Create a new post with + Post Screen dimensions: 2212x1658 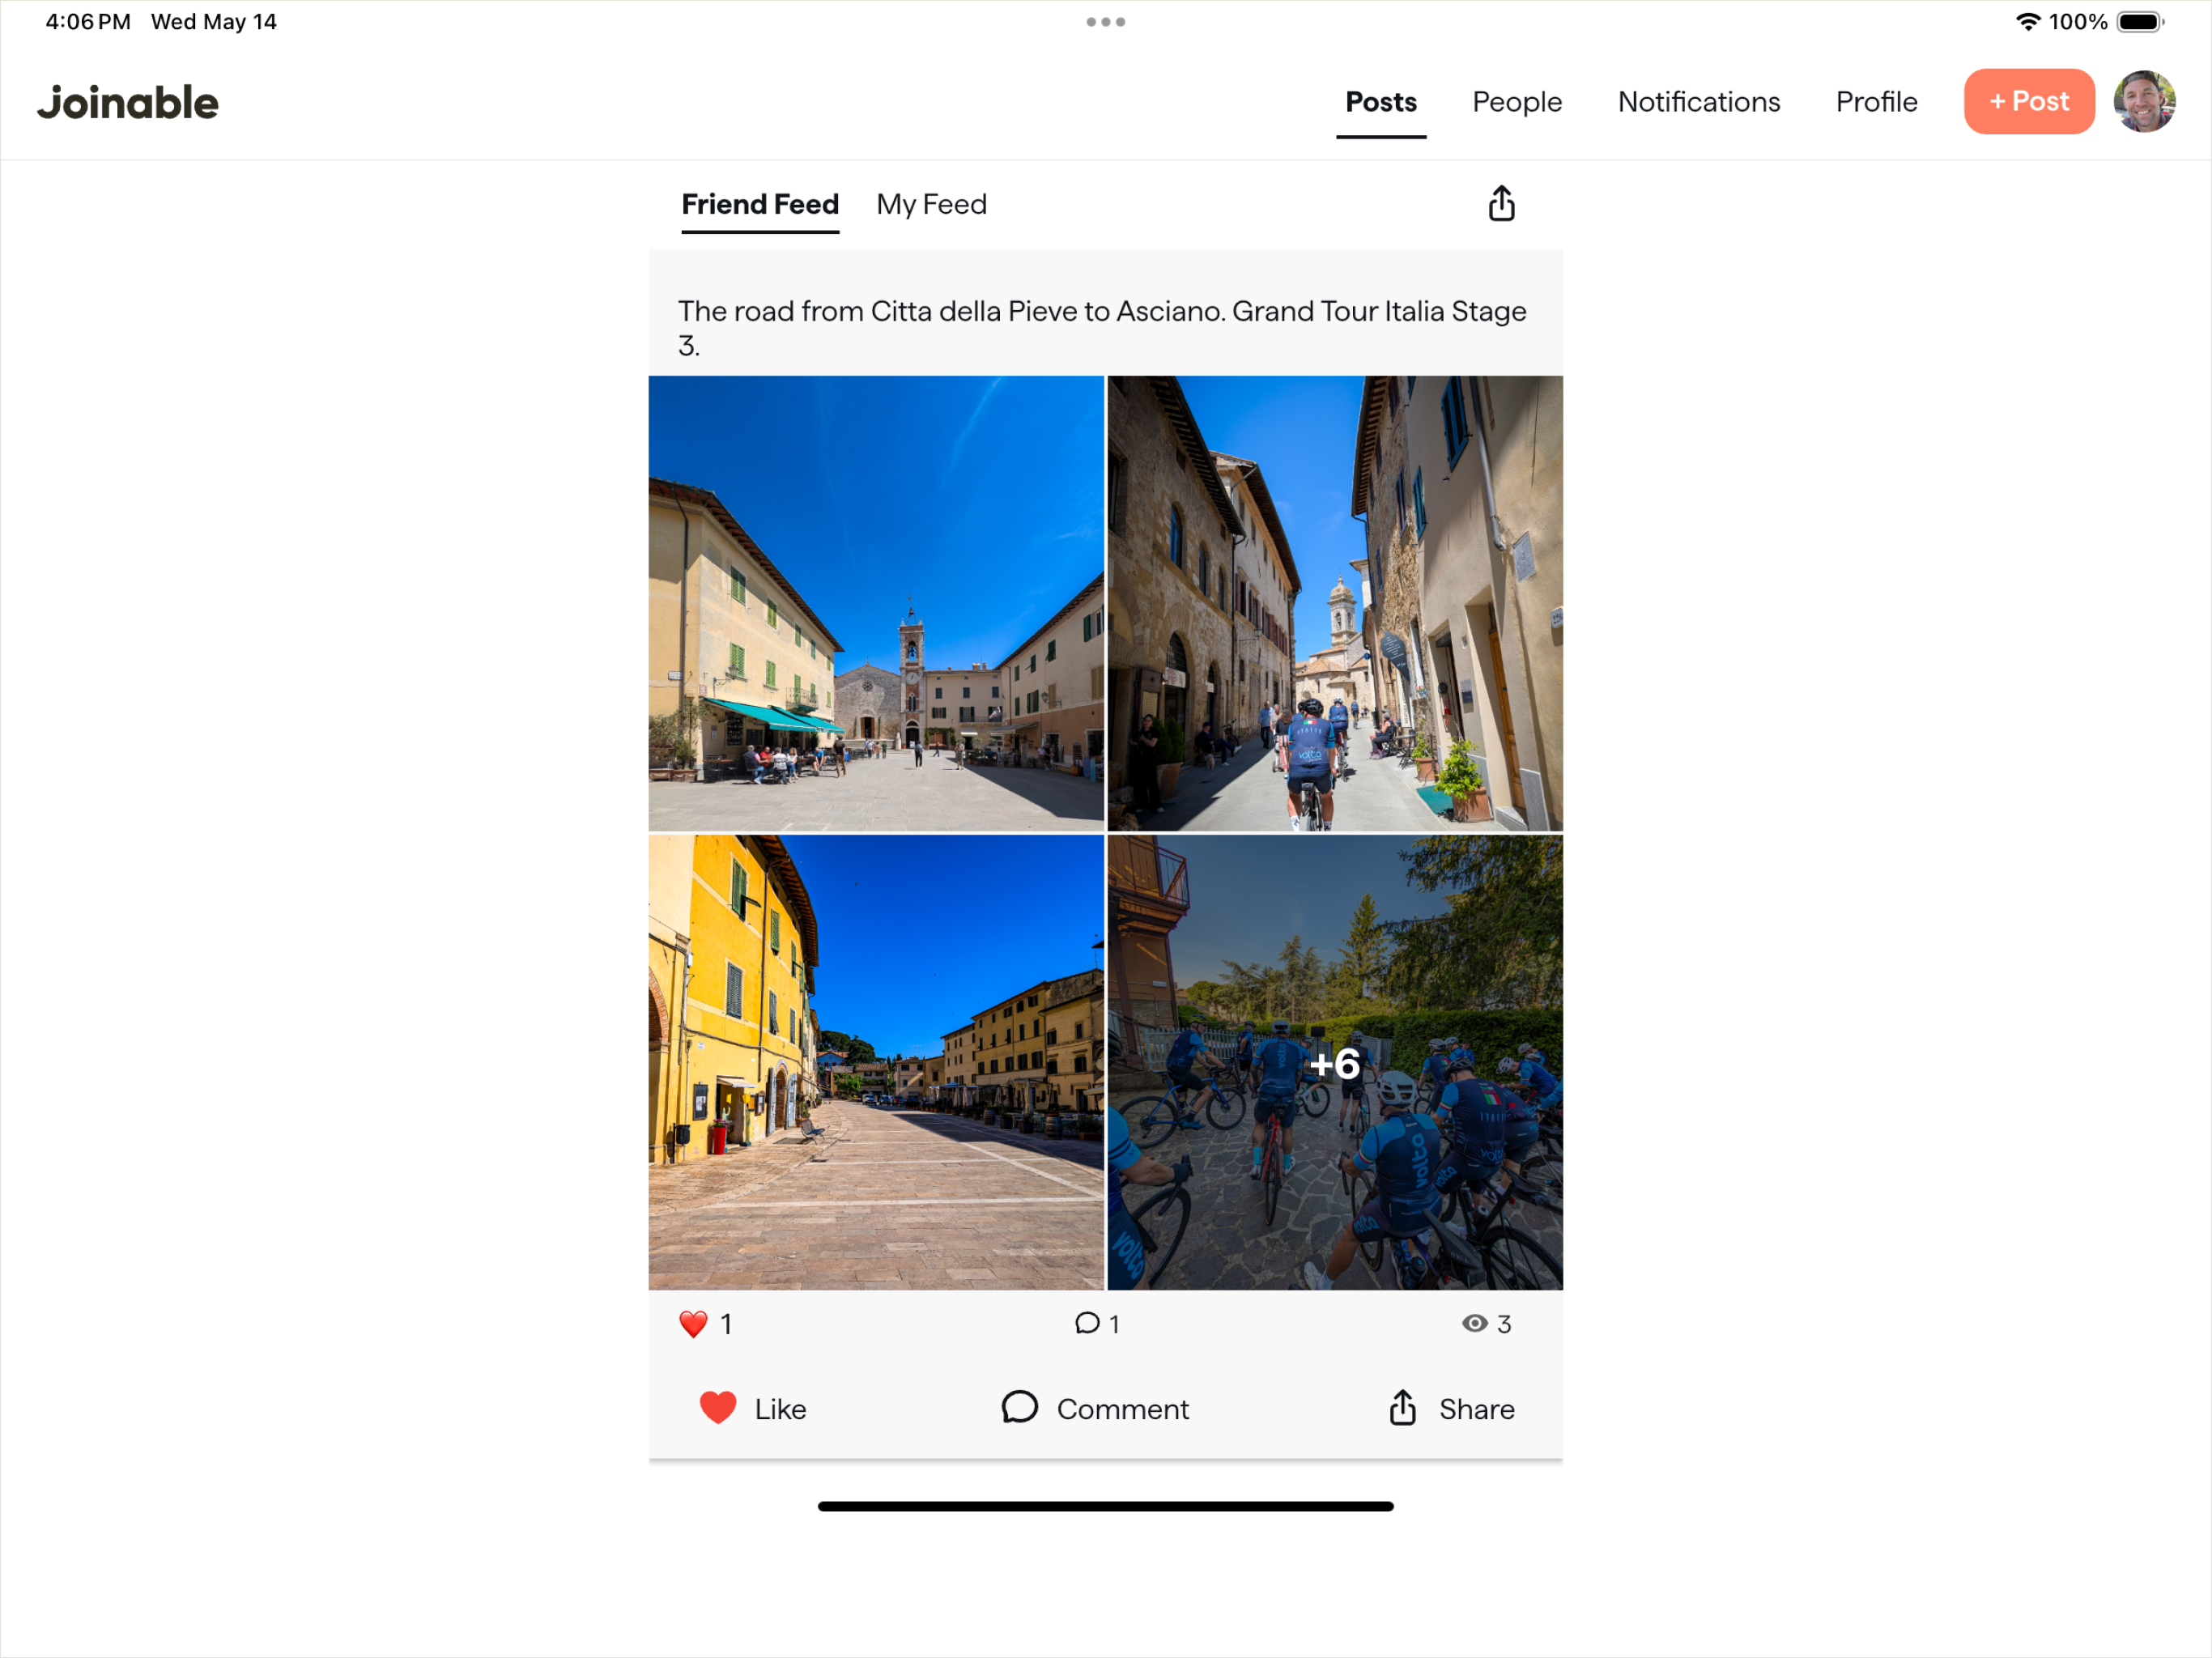click(x=2029, y=101)
